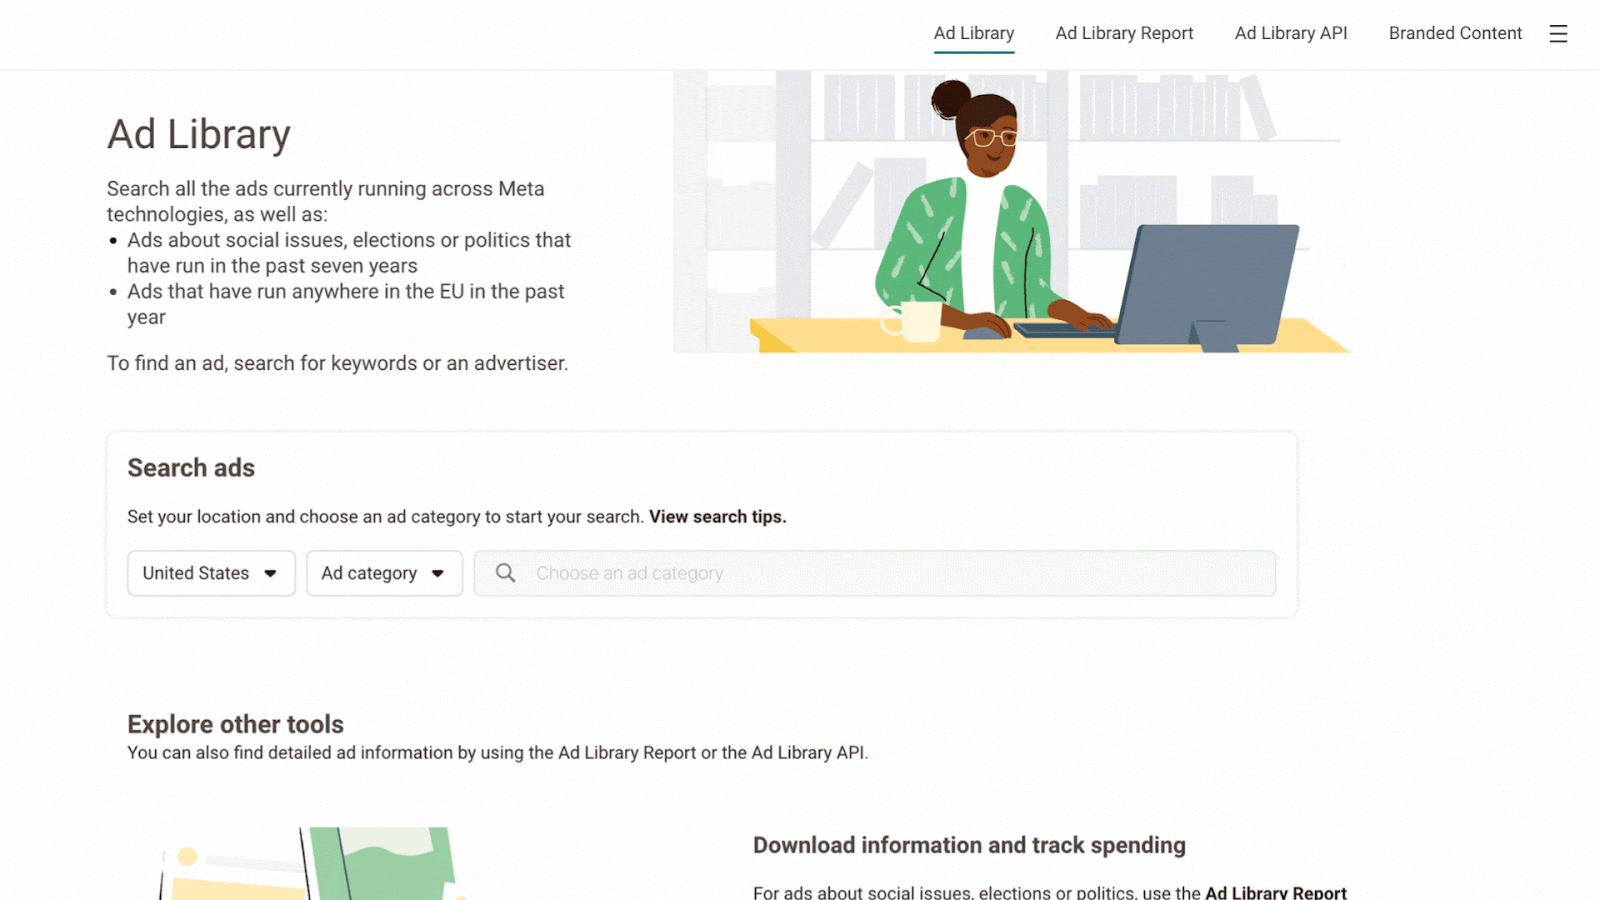
Task: Expand the Ad category dropdown
Action: point(384,573)
